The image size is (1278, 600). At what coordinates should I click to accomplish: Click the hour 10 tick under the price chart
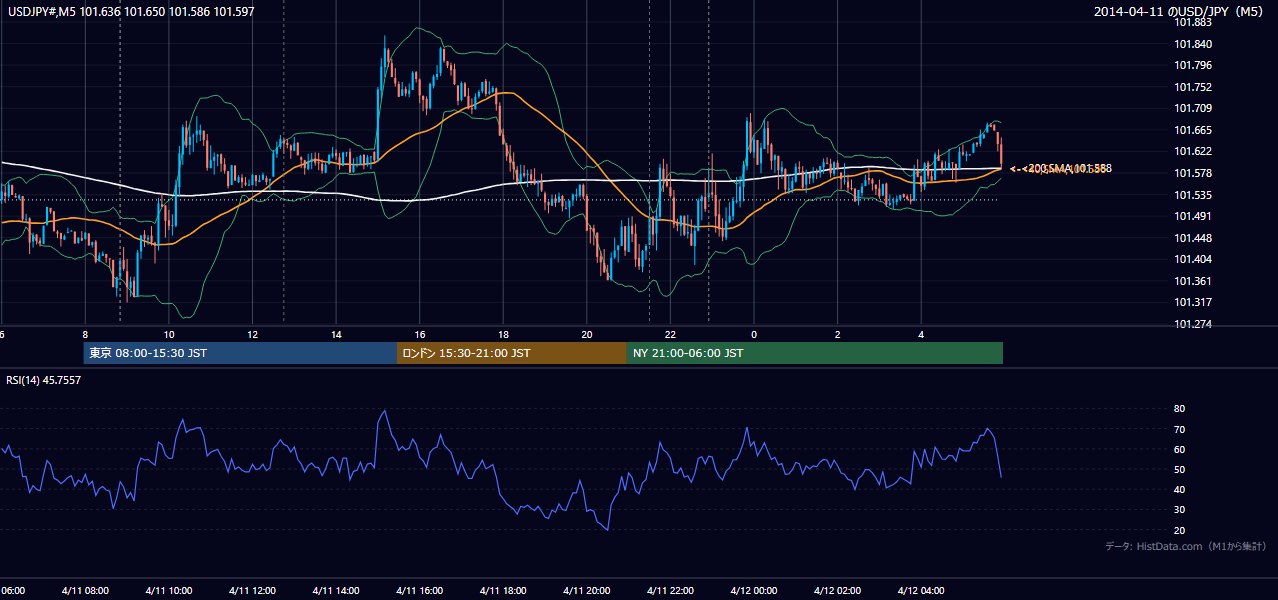tap(169, 334)
